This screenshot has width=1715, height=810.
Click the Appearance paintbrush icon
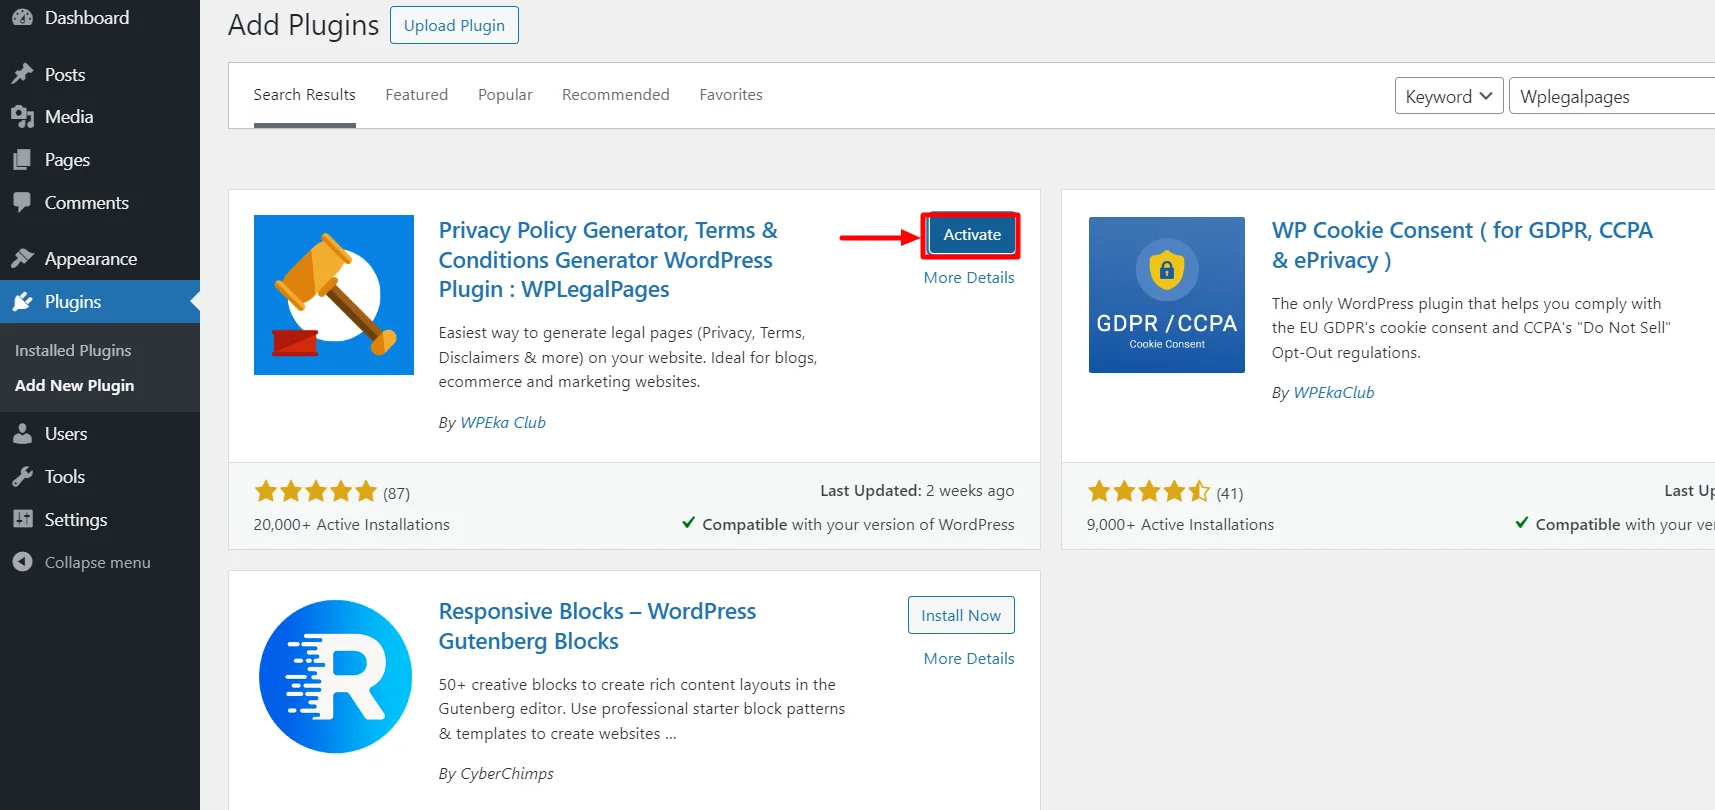[22, 259]
